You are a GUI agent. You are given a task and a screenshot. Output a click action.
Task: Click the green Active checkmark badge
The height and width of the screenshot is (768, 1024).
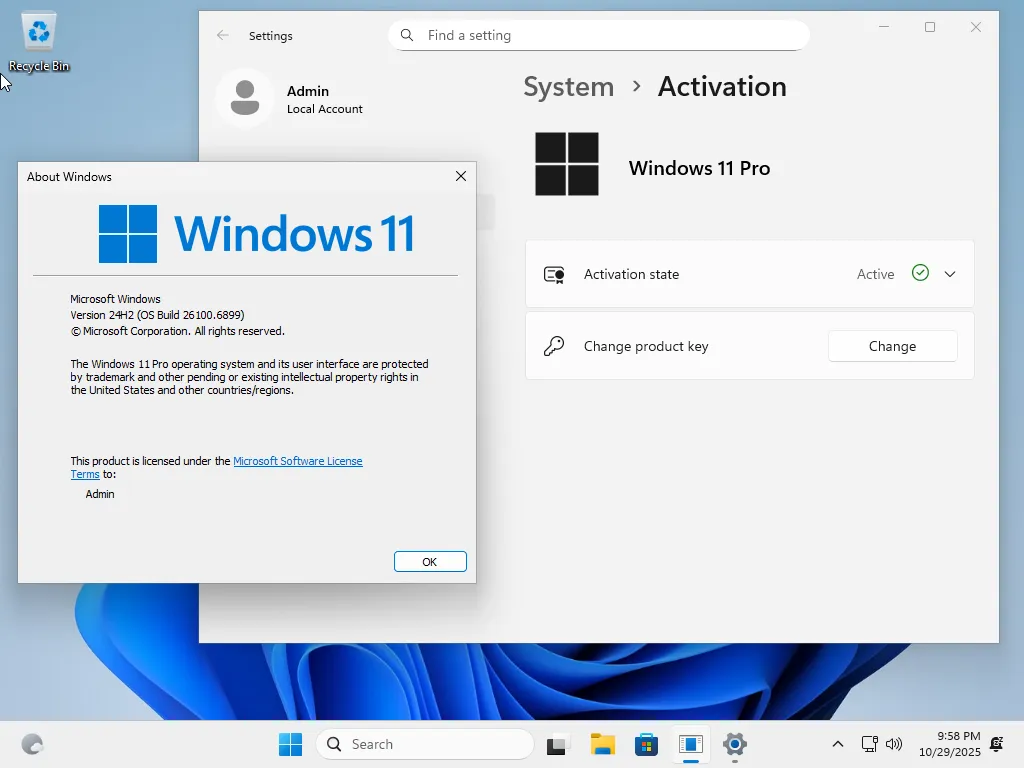coord(919,273)
